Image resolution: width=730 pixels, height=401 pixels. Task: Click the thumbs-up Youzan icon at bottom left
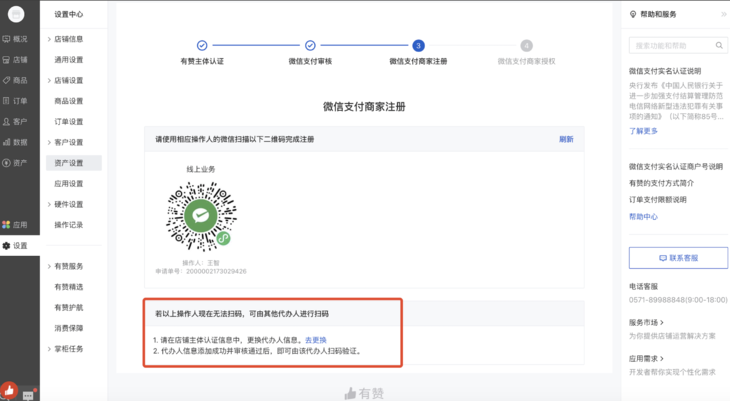click(9, 390)
